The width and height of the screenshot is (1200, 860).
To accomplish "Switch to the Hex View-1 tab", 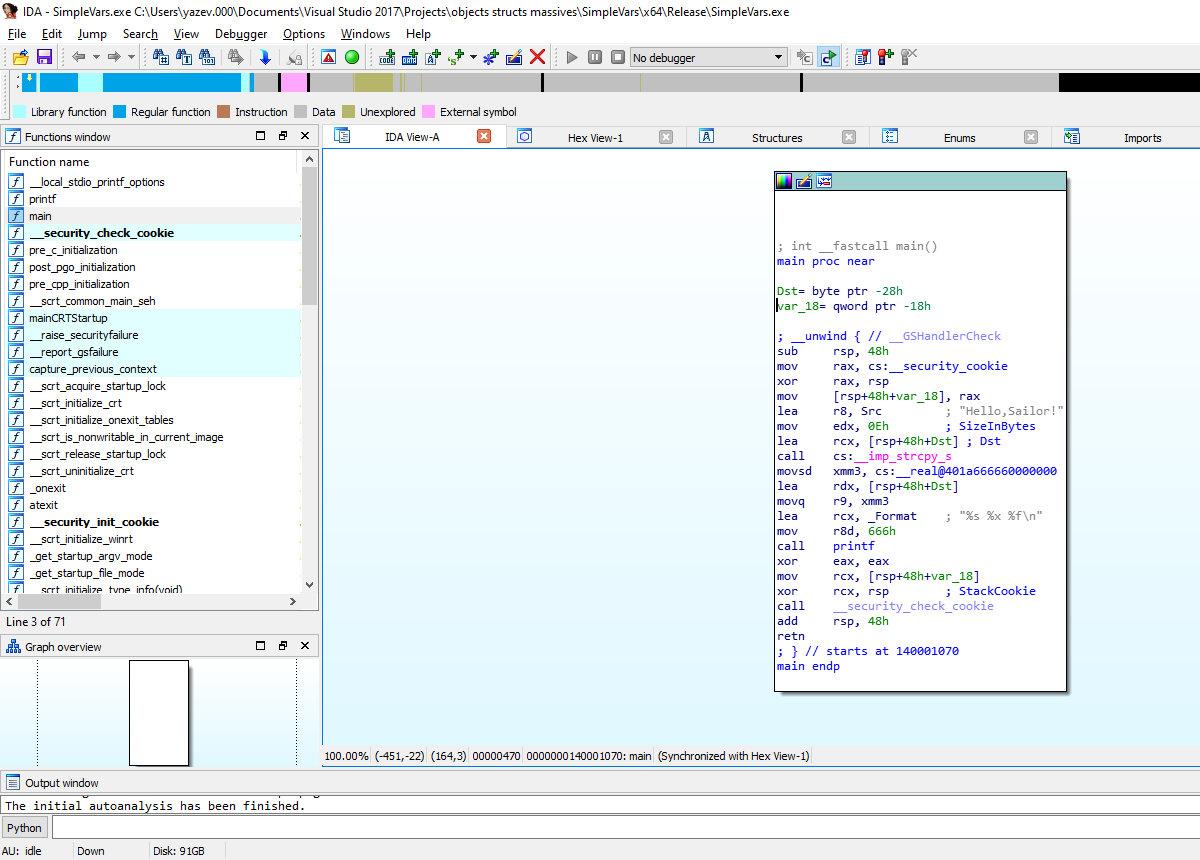I will click(594, 137).
